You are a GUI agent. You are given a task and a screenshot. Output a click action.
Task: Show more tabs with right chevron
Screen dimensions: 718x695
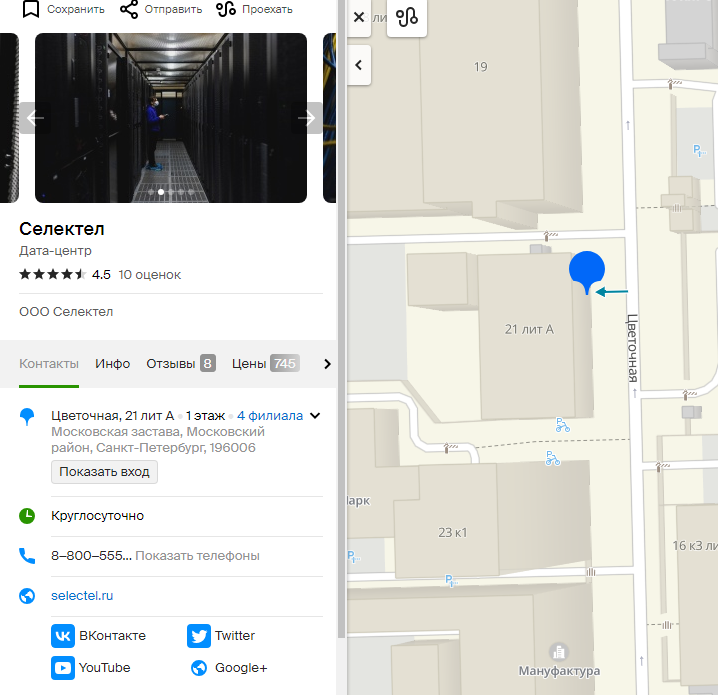click(327, 364)
